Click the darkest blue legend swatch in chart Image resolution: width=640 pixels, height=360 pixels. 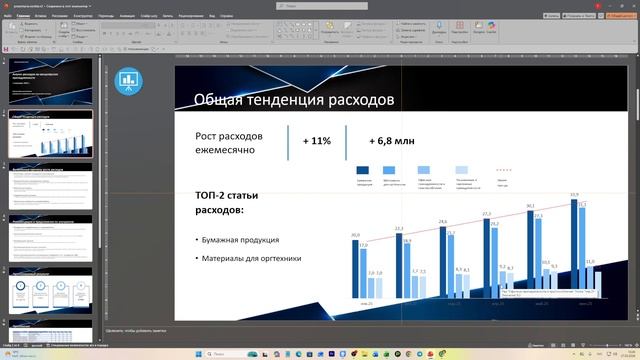click(362, 170)
